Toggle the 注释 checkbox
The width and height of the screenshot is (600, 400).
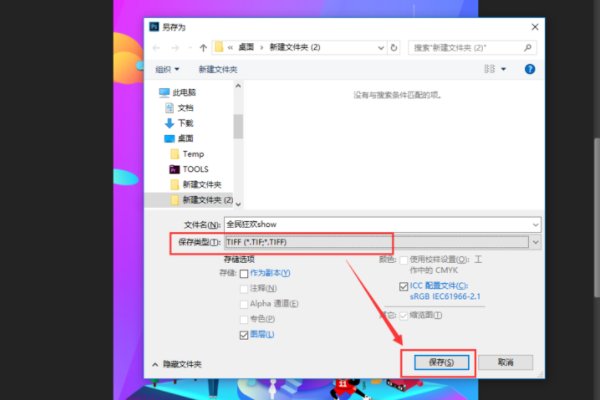coord(244,289)
